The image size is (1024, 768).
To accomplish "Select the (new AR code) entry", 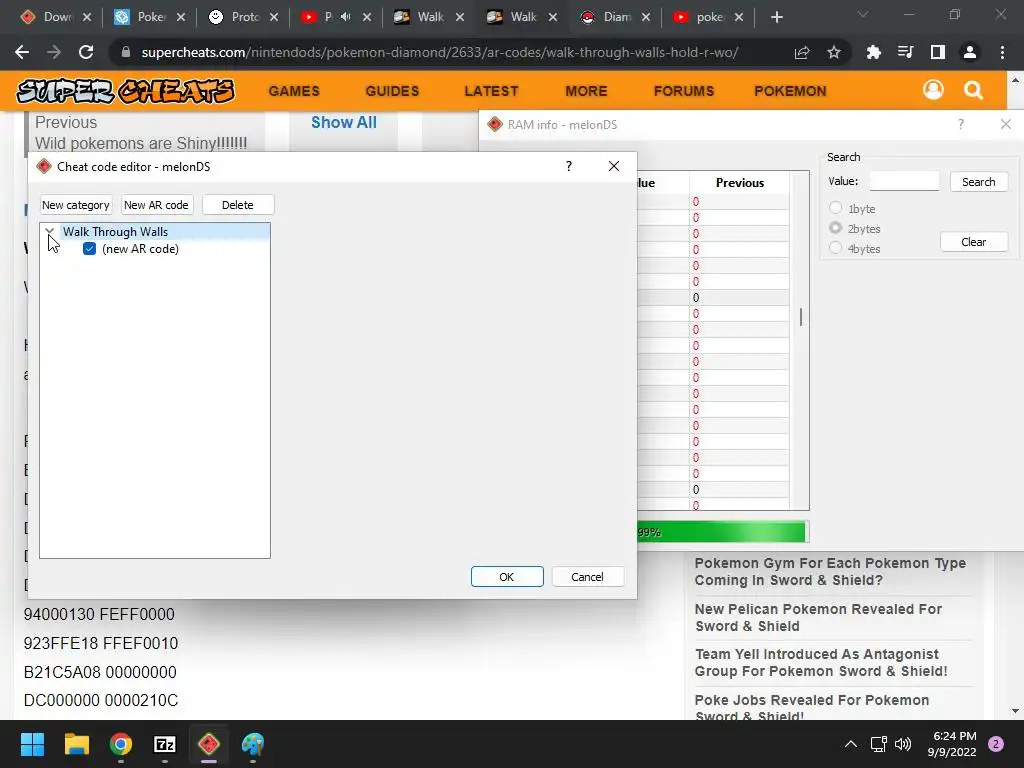I will coord(140,249).
